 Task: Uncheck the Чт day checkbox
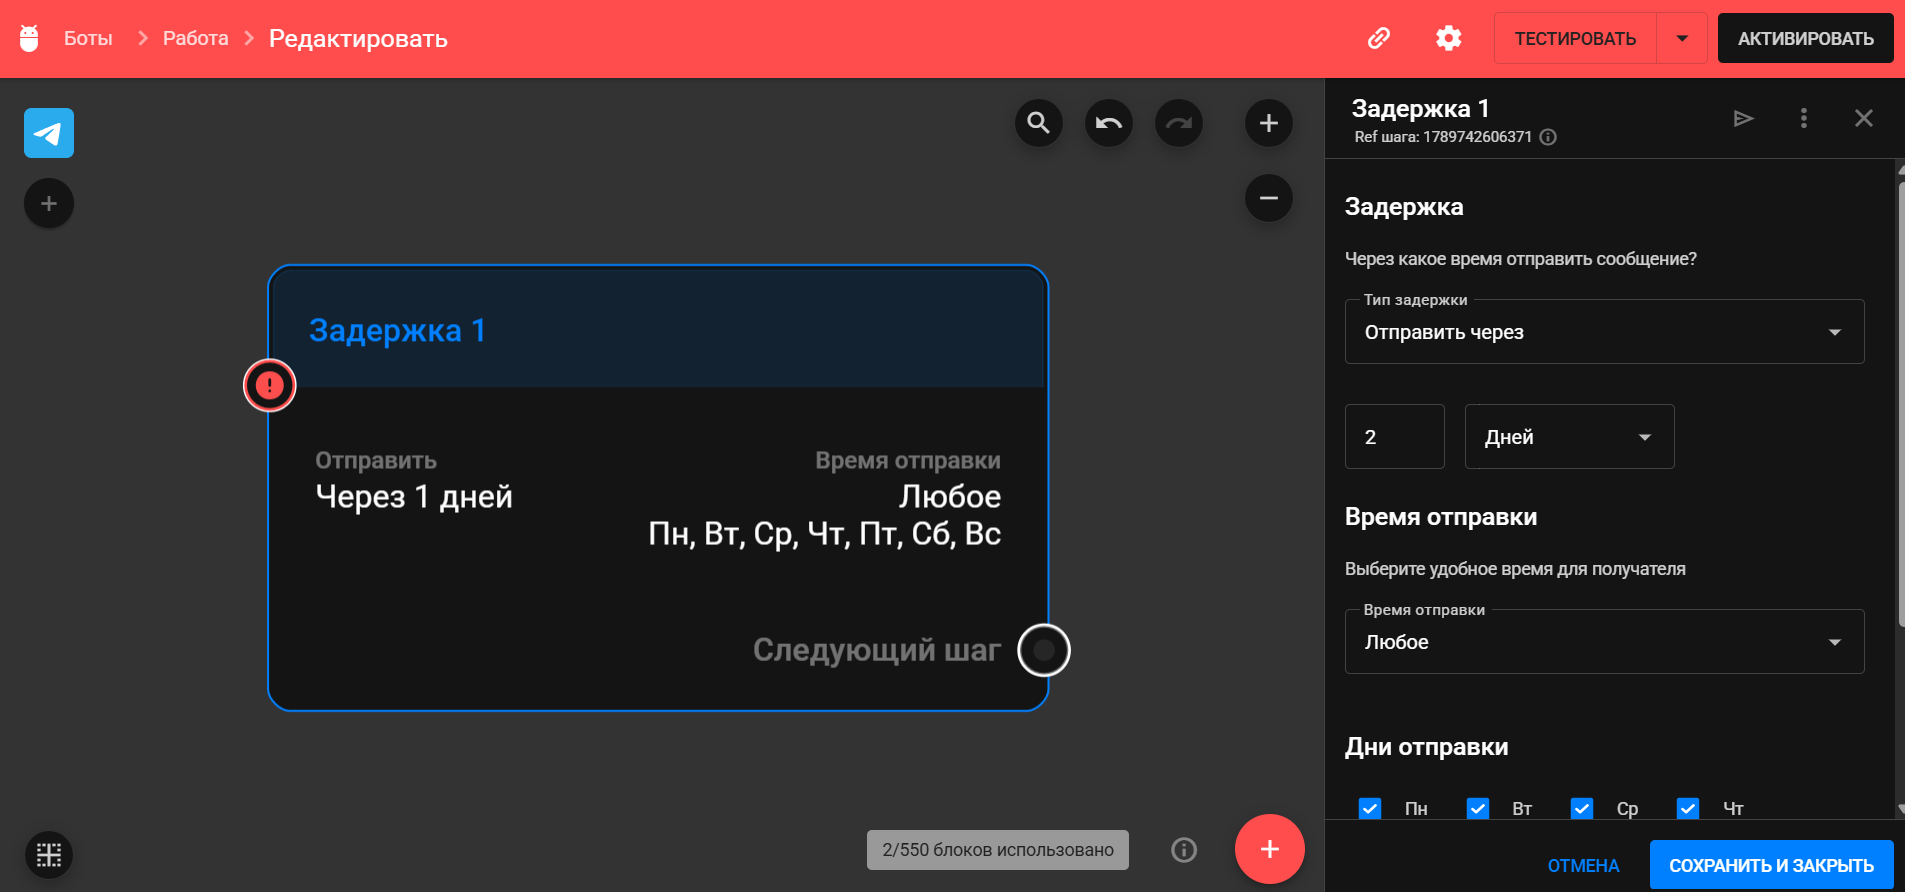point(1688,808)
